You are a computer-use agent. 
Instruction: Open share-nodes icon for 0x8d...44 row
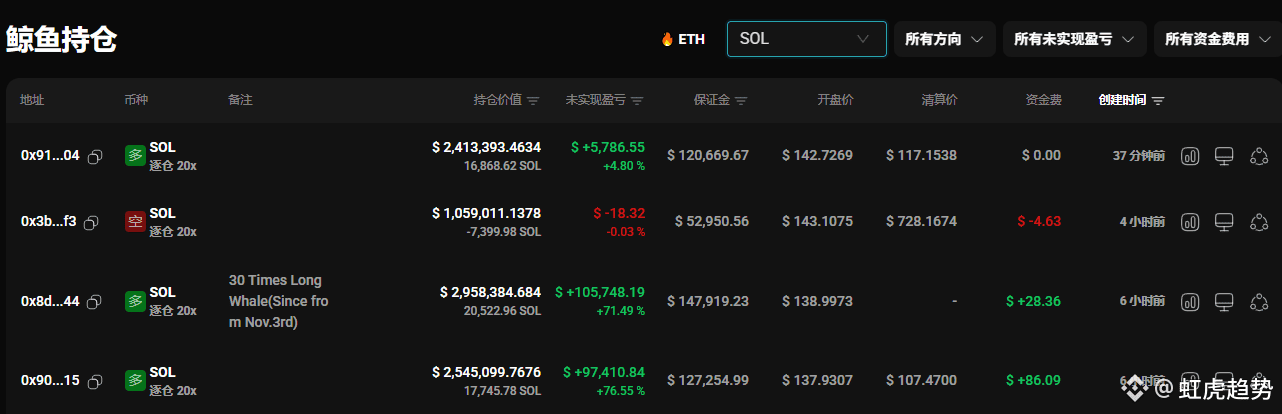click(1259, 301)
